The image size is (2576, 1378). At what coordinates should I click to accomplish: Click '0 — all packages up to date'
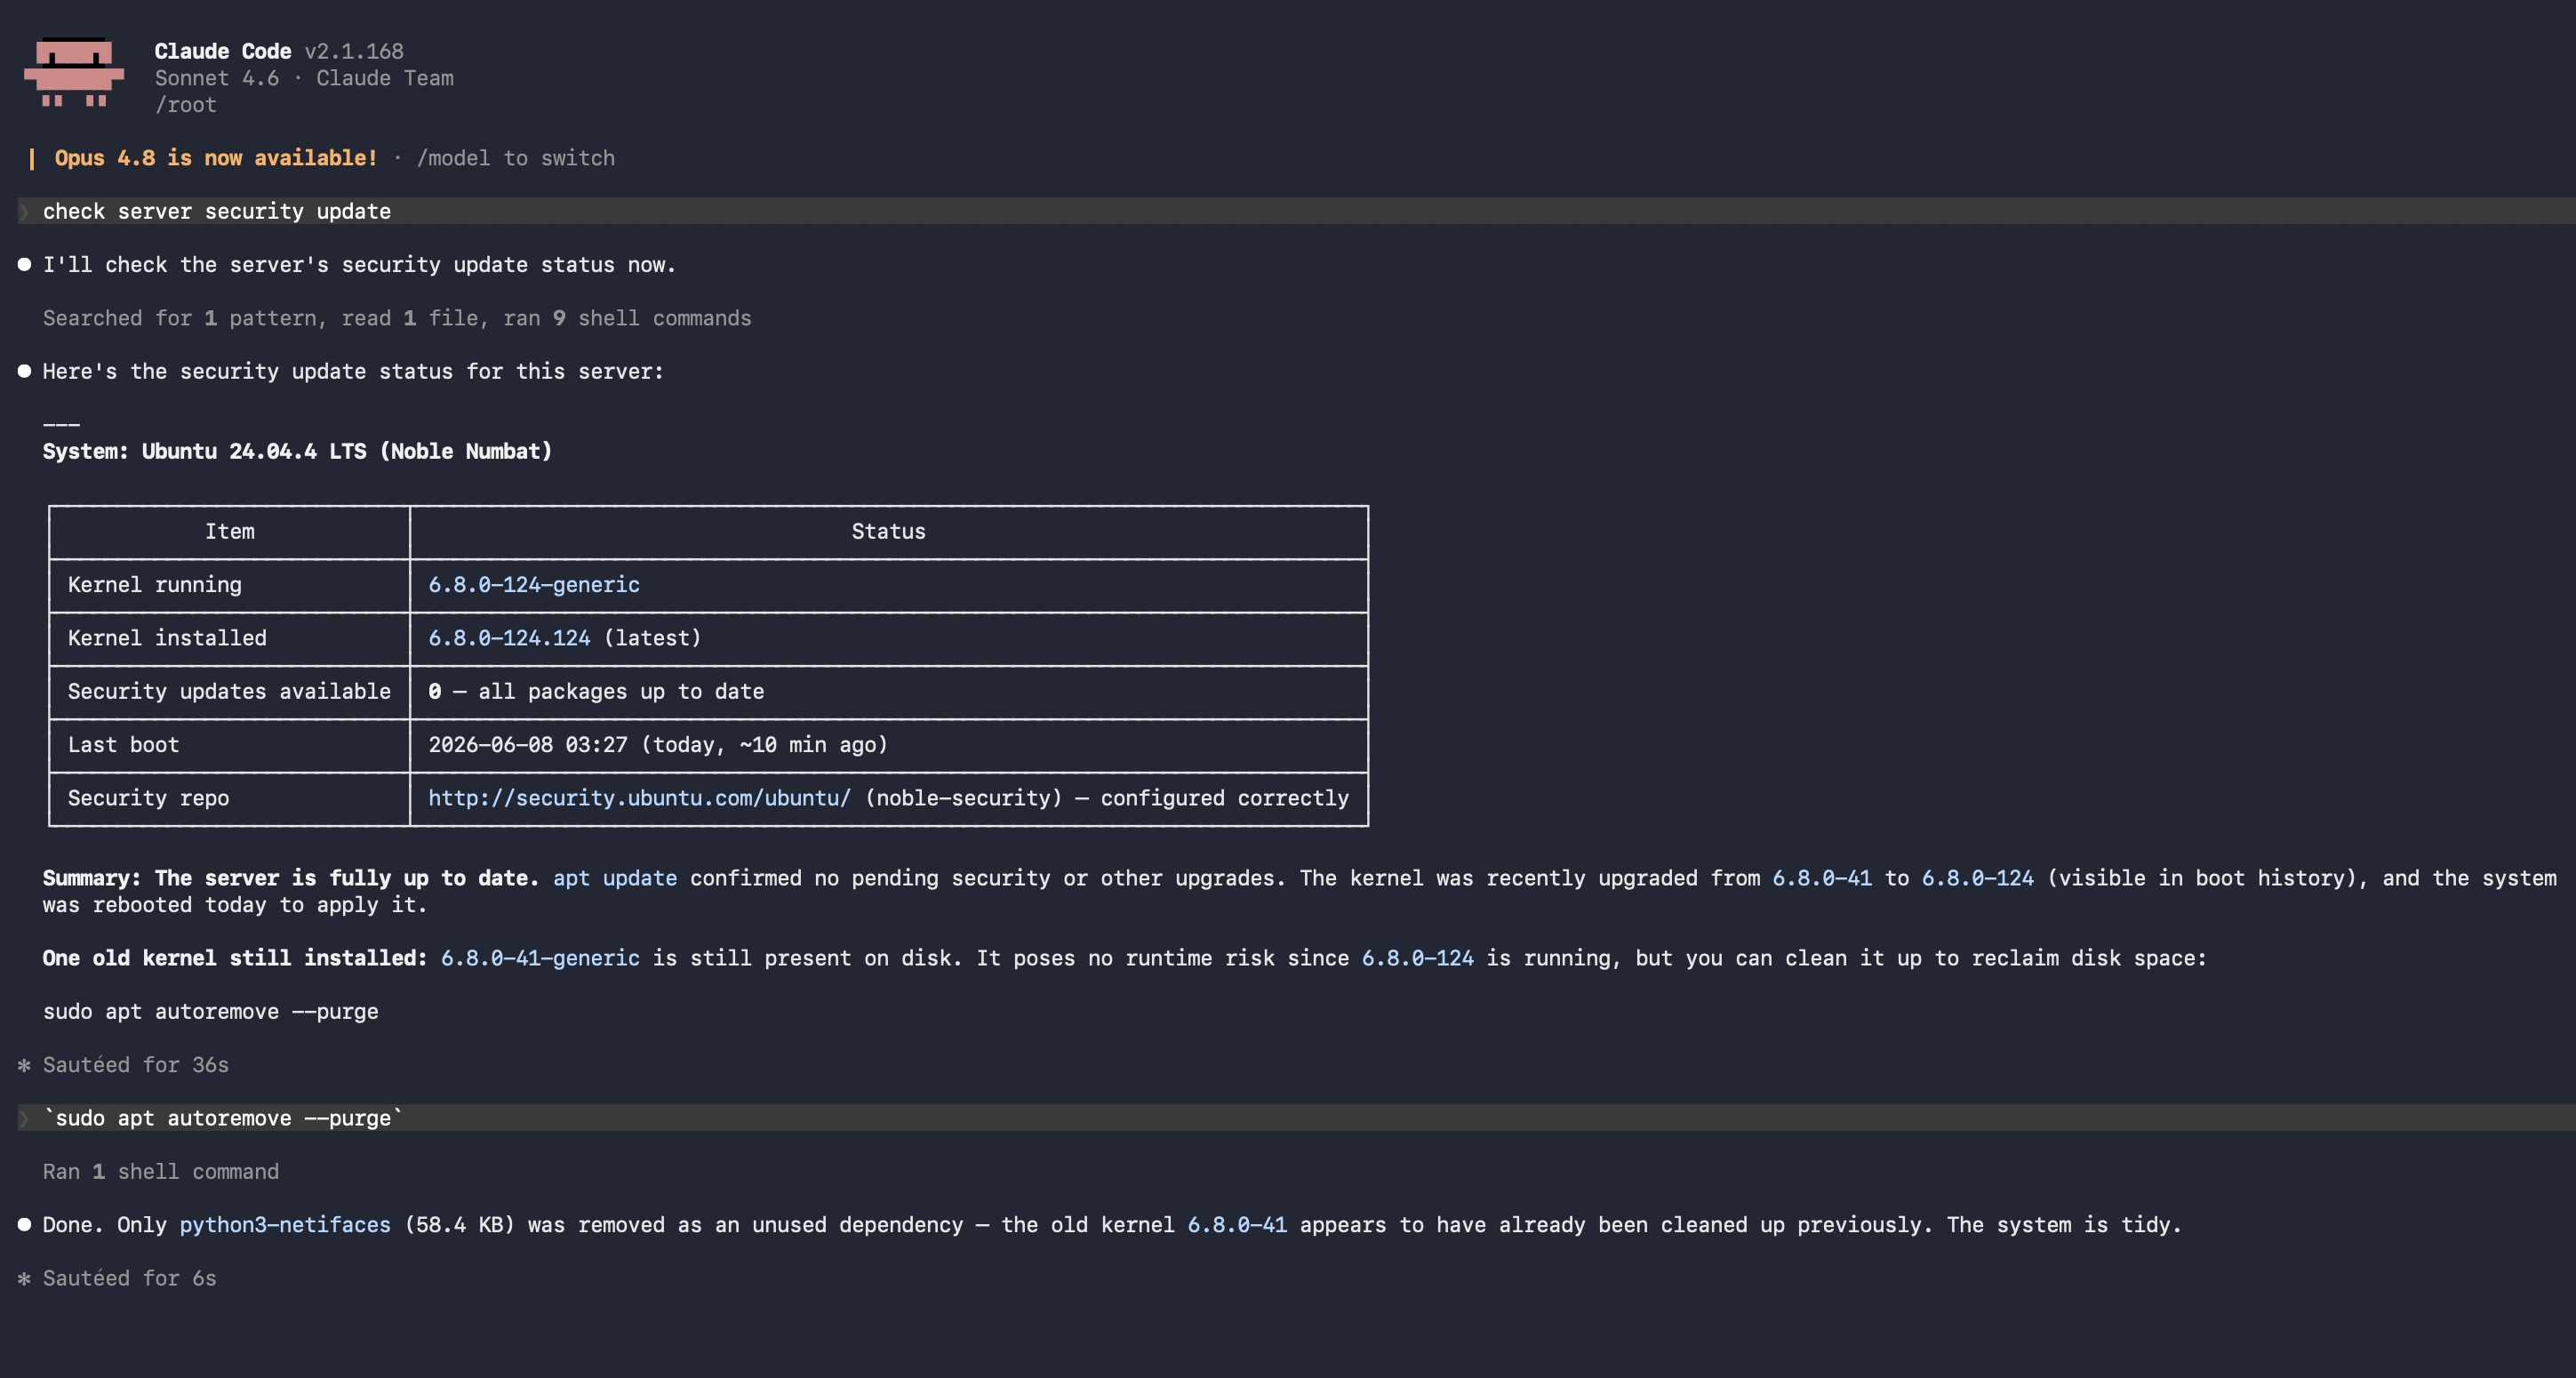click(596, 692)
